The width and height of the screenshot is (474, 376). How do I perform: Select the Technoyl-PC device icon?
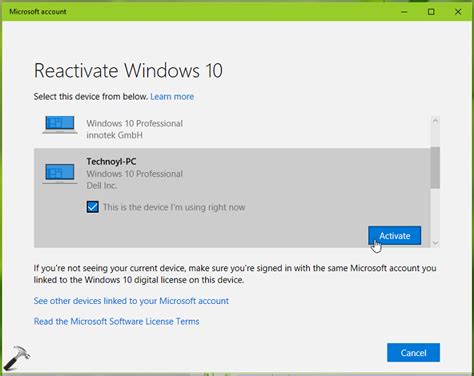[x=60, y=174]
